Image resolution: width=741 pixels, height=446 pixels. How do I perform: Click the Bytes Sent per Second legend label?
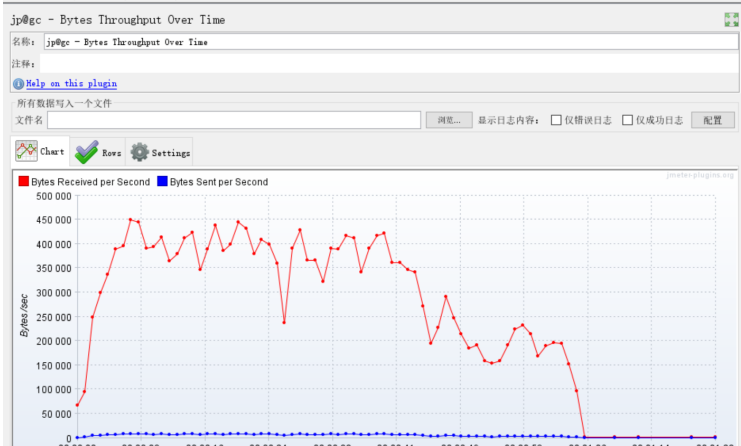point(219,182)
